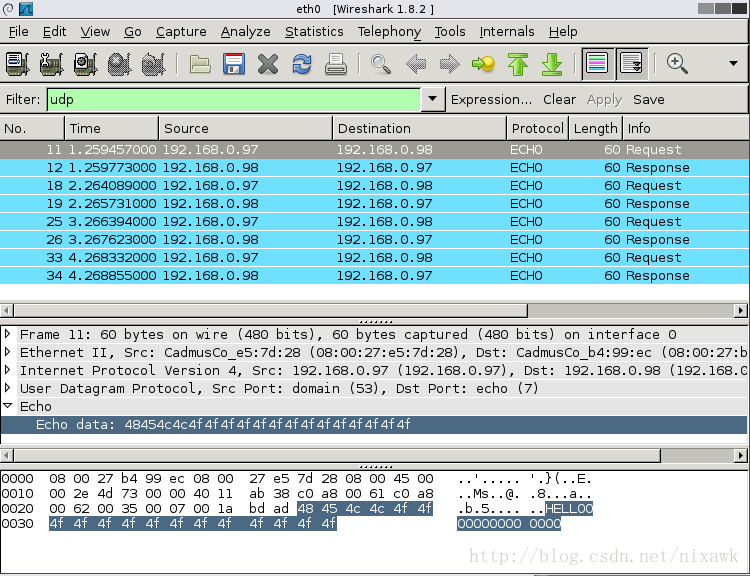750x576 pixels.
Task: Close the capture file X icon
Action: pos(268,64)
